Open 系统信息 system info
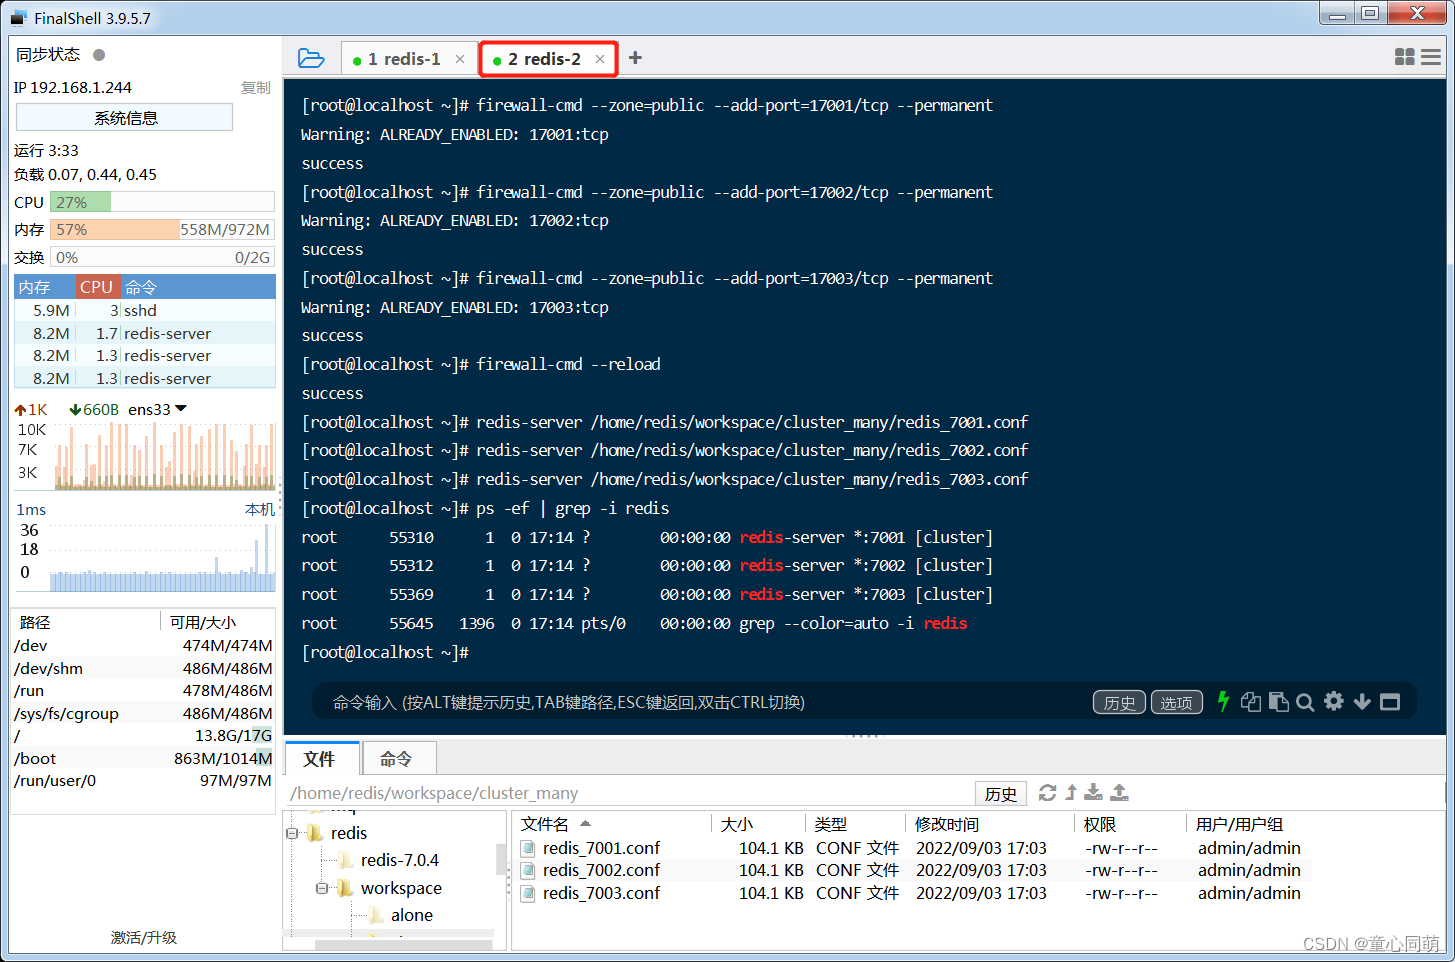 tap(125, 118)
